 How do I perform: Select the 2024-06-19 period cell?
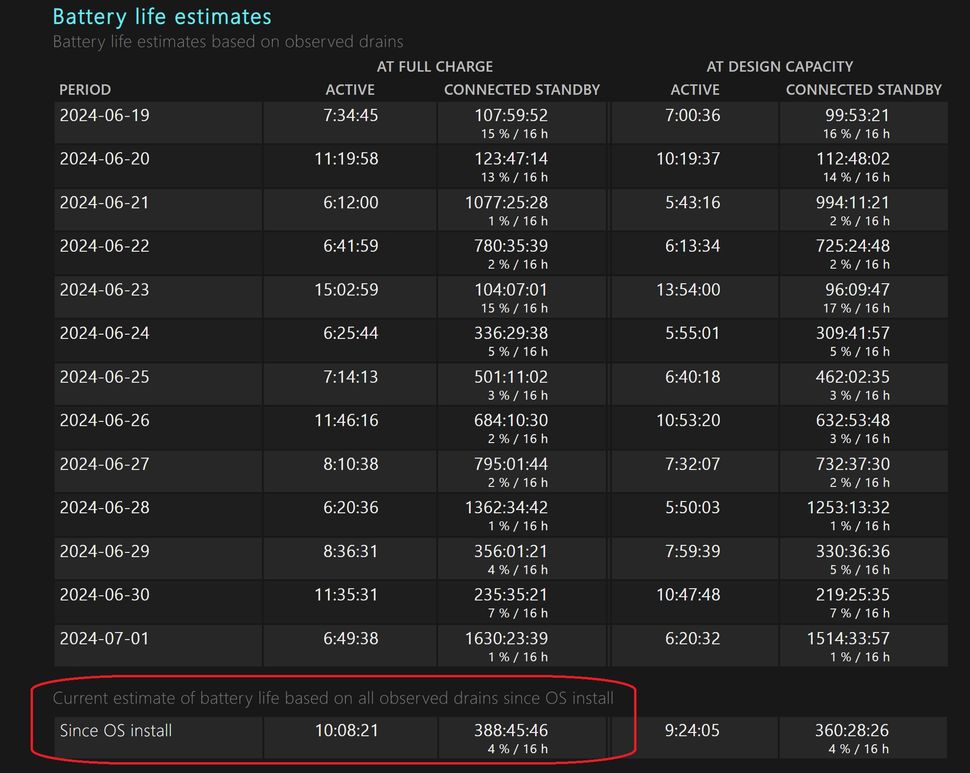[x=104, y=115]
